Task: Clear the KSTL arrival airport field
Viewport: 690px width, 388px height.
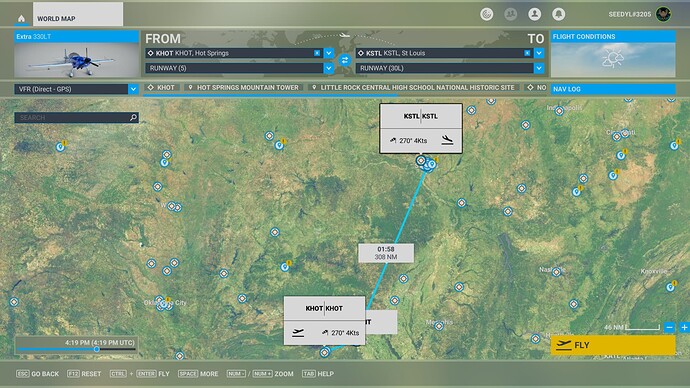Action: (x=527, y=53)
